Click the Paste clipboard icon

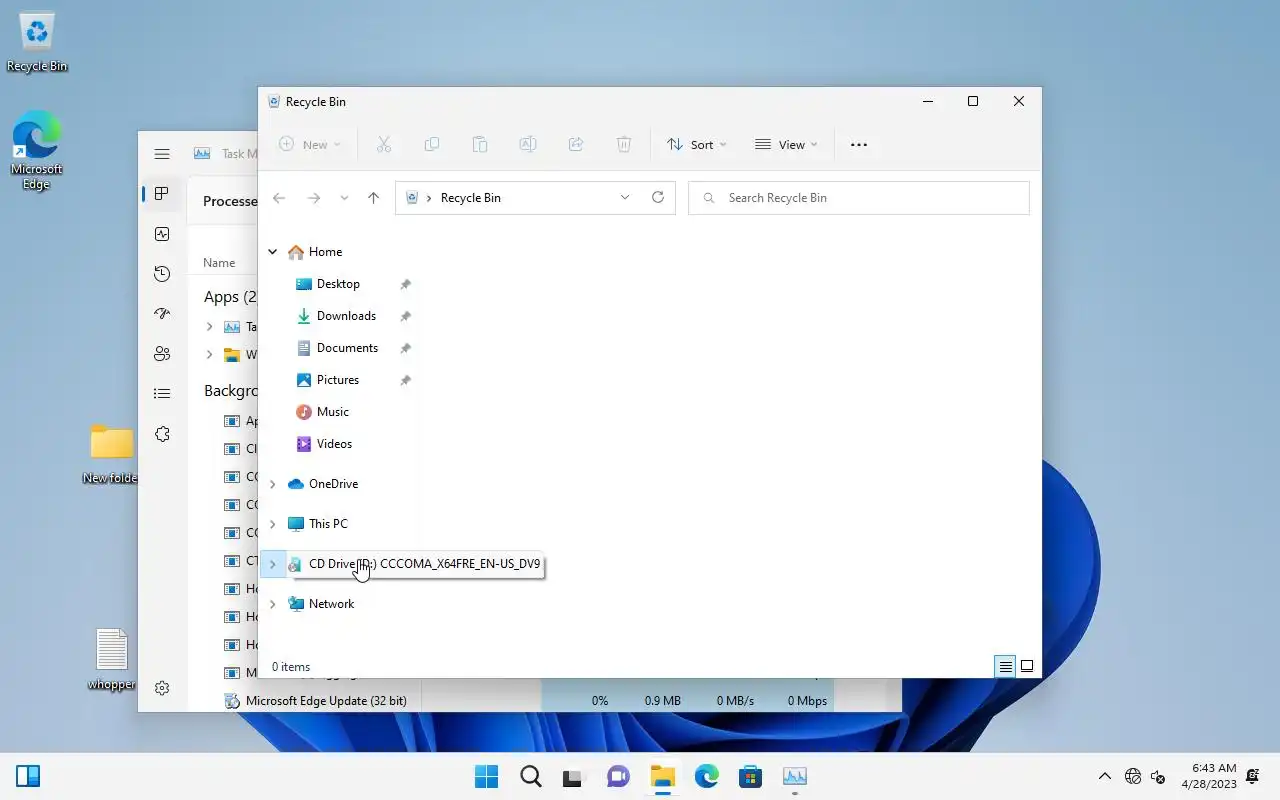(480, 145)
